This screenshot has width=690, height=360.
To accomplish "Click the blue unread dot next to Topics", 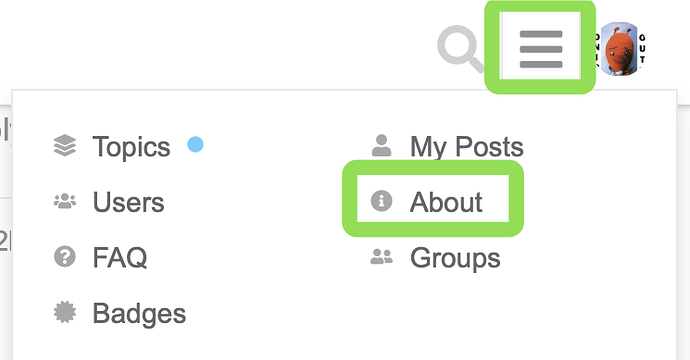I will (195, 144).
